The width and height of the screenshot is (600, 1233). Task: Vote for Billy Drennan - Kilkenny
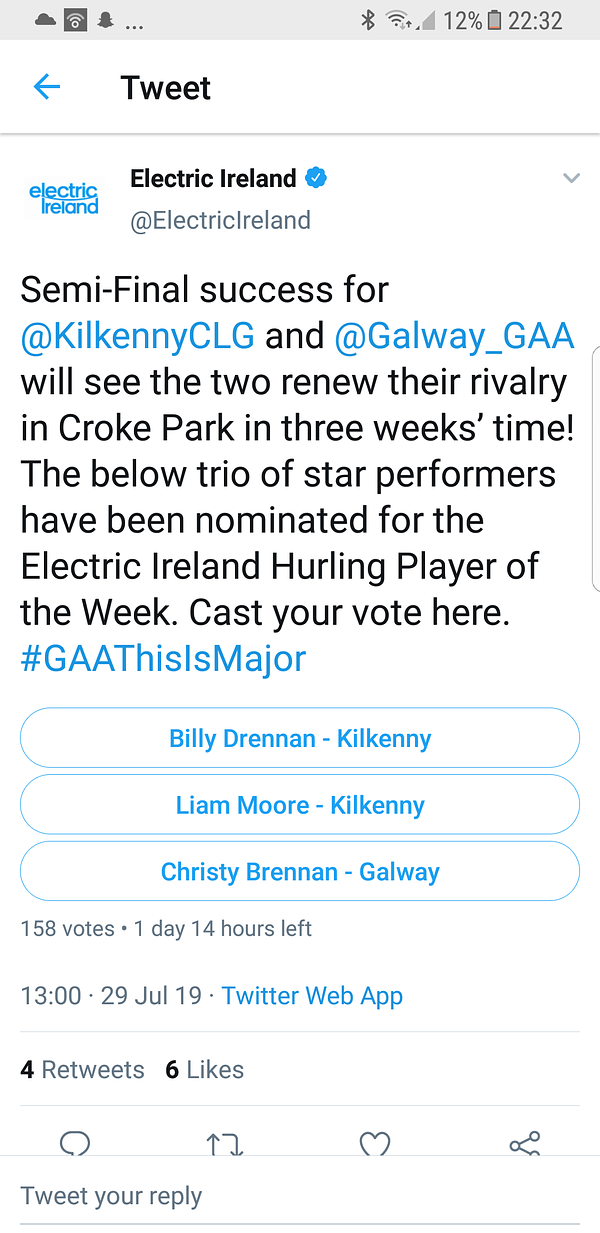[x=300, y=739]
